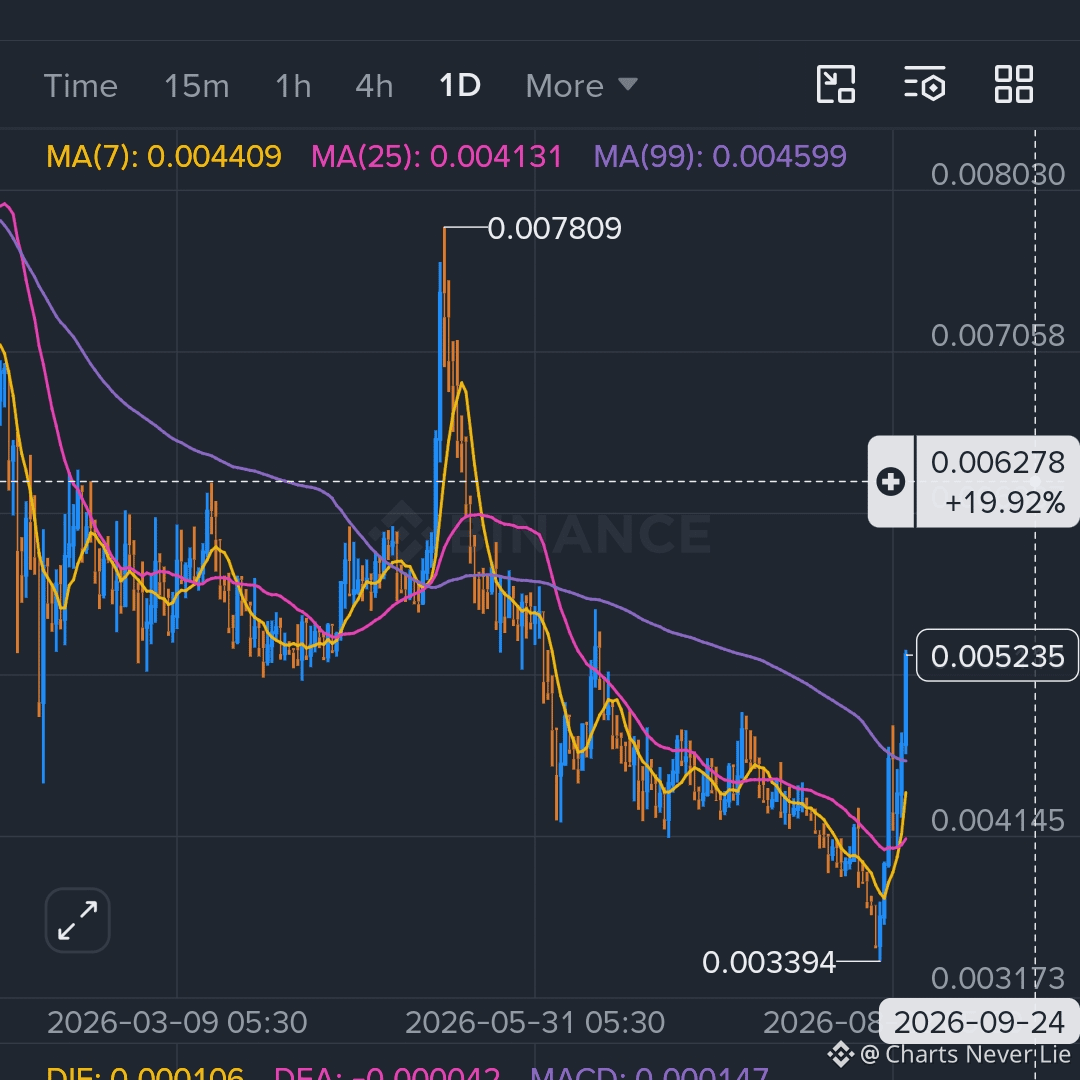Open the chart indicator settings icon
Image resolution: width=1080 pixels, height=1080 pixels.
[x=924, y=84]
